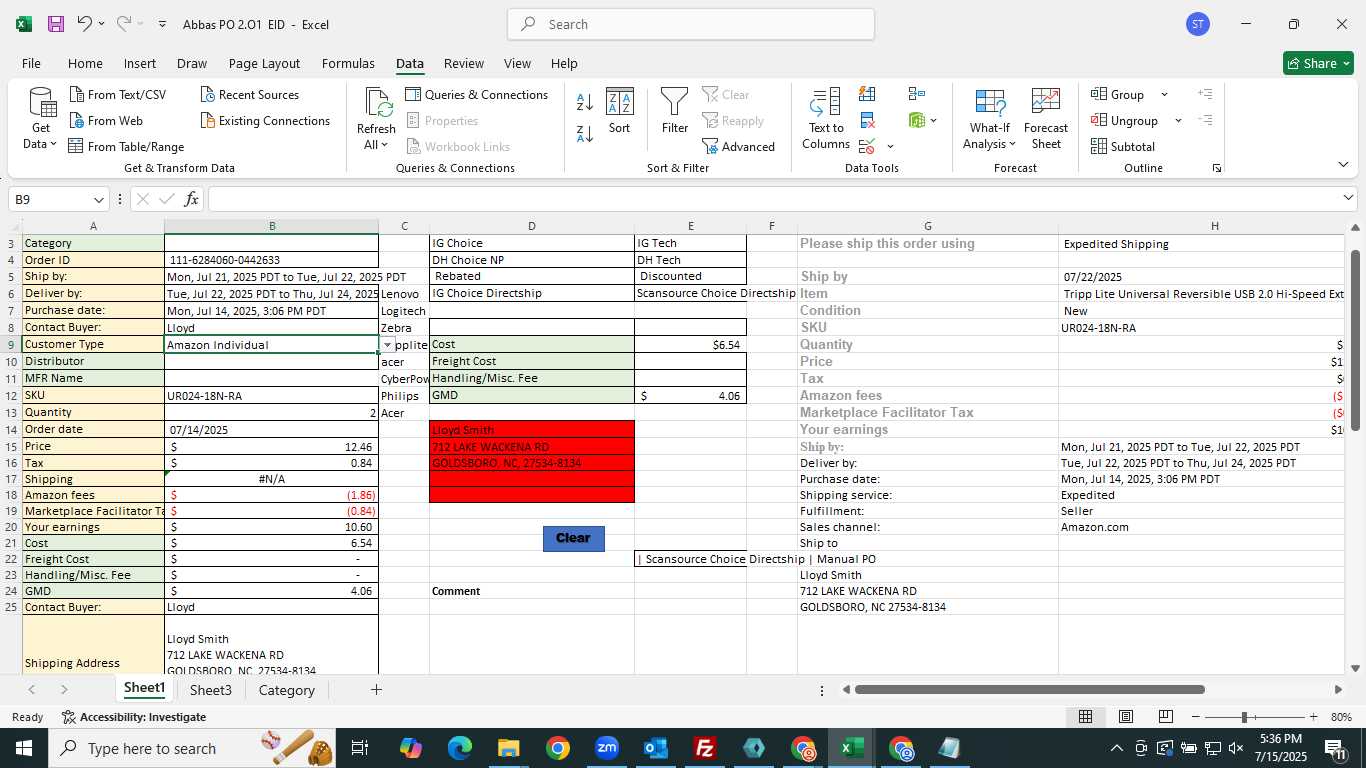Screen dimensions: 1366x768
Task: Switch to the Insert ribbon tab
Action: click(x=140, y=63)
